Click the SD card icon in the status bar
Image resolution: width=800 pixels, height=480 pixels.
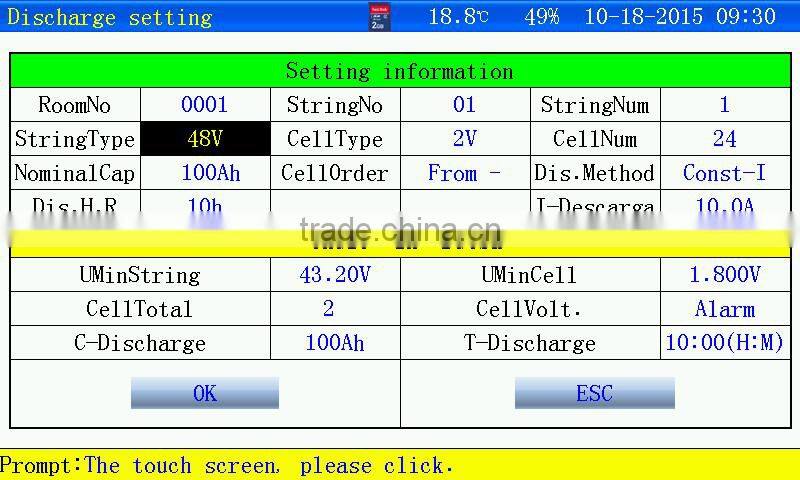click(x=380, y=17)
